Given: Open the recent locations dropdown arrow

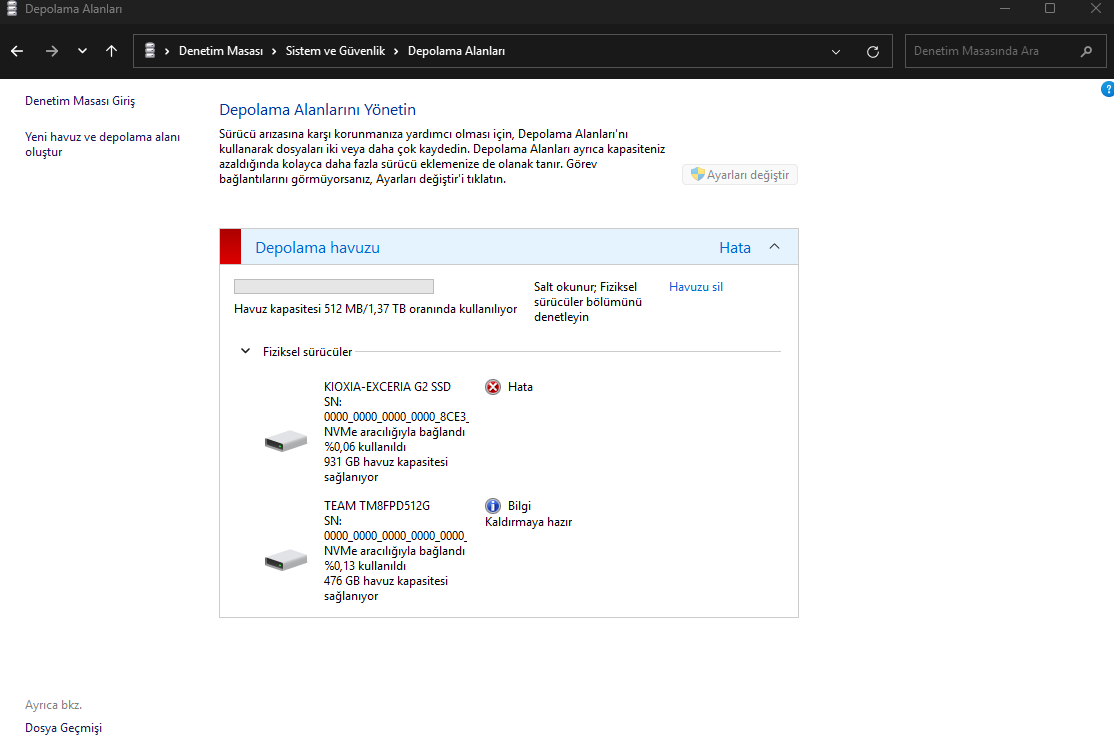Looking at the screenshot, I should (82, 51).
